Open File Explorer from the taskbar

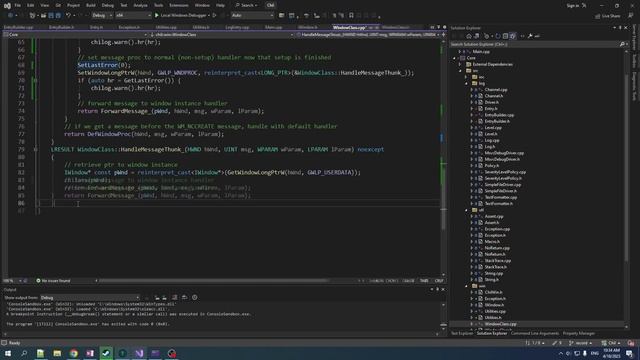57,353
